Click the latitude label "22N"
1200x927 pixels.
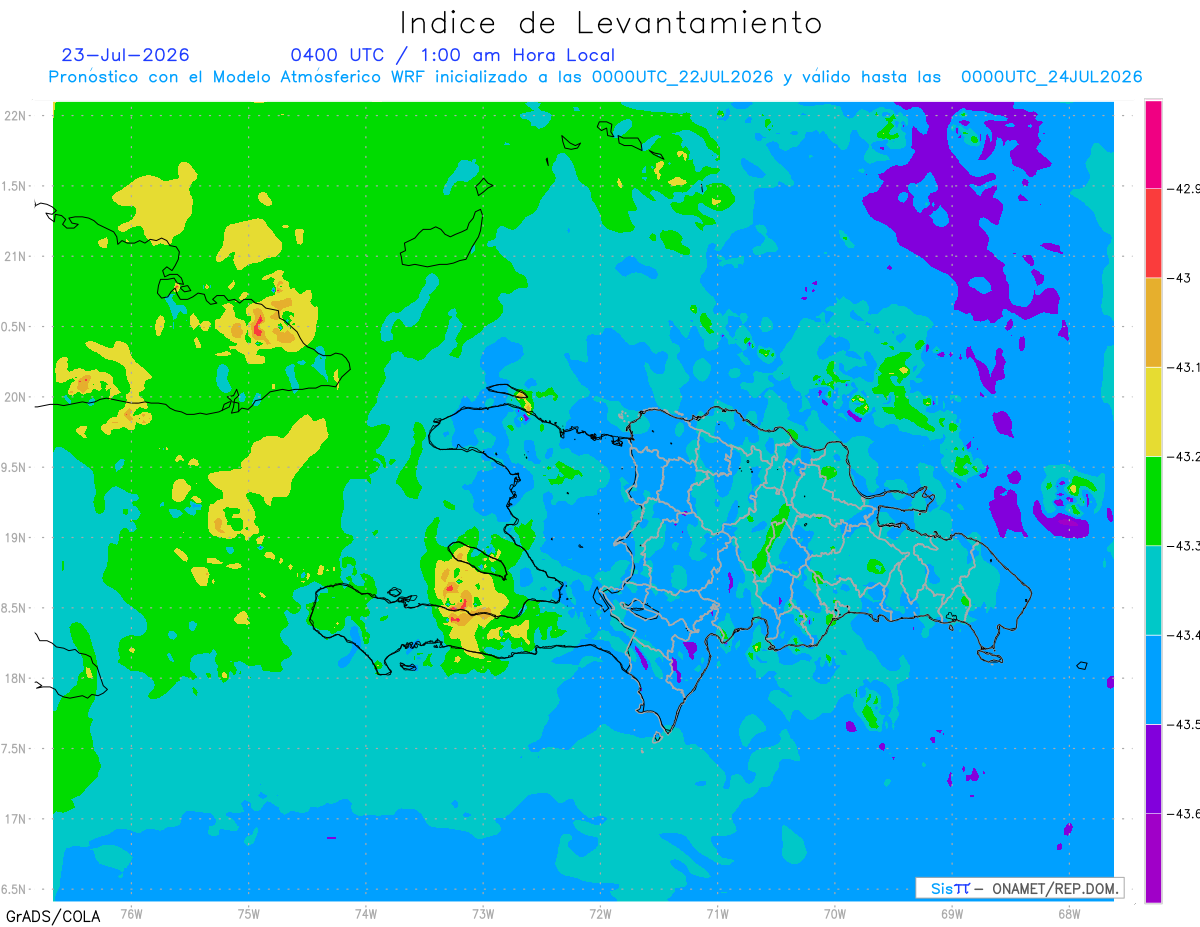pyautogui.click(x=17, y=115)
